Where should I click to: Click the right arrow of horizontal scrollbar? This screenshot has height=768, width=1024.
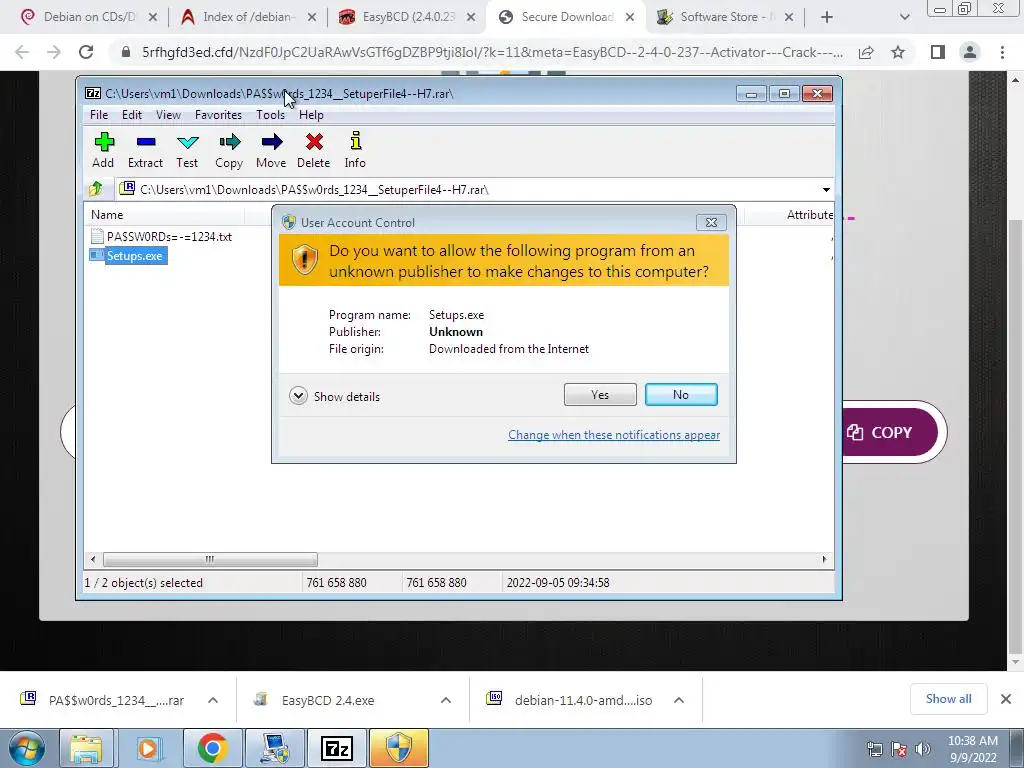tap(824, 560)
